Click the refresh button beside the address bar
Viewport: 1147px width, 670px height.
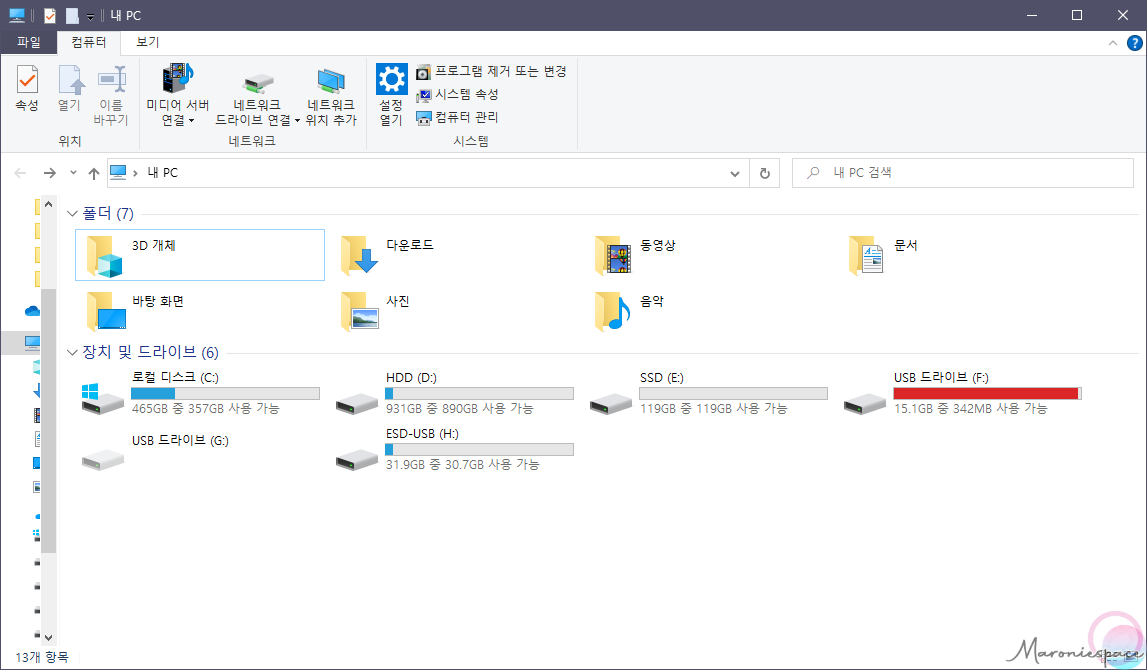tap(764, 174)
